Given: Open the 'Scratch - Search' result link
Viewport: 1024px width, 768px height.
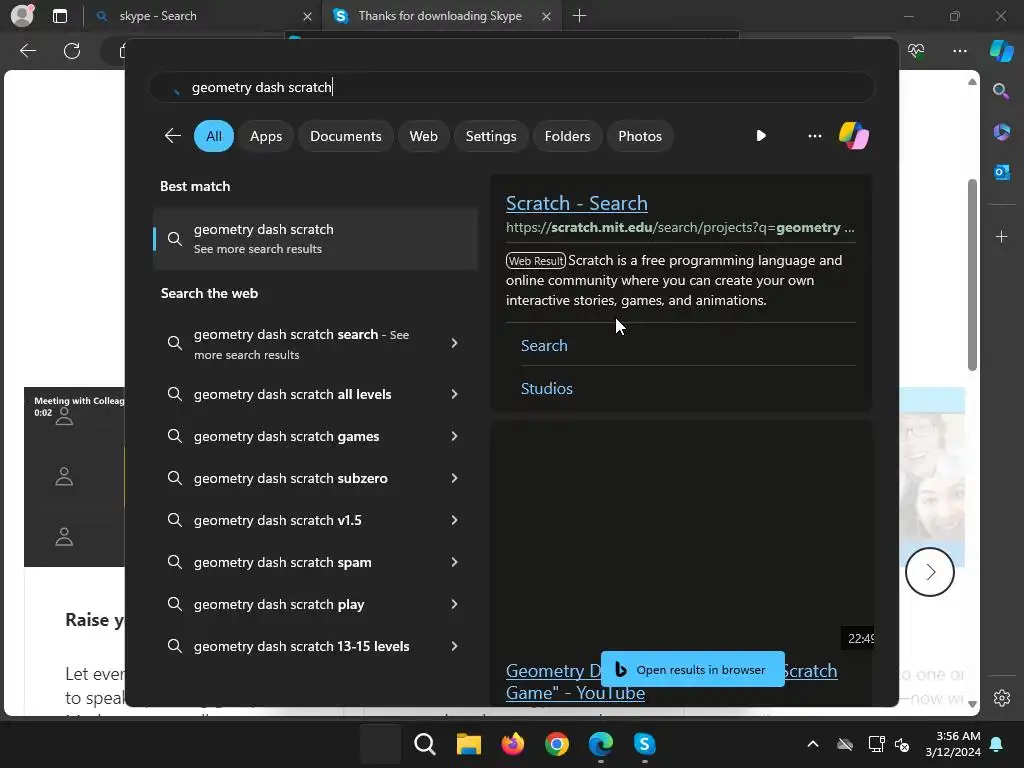Looking at the screenshot, I should tap(577, 203).
